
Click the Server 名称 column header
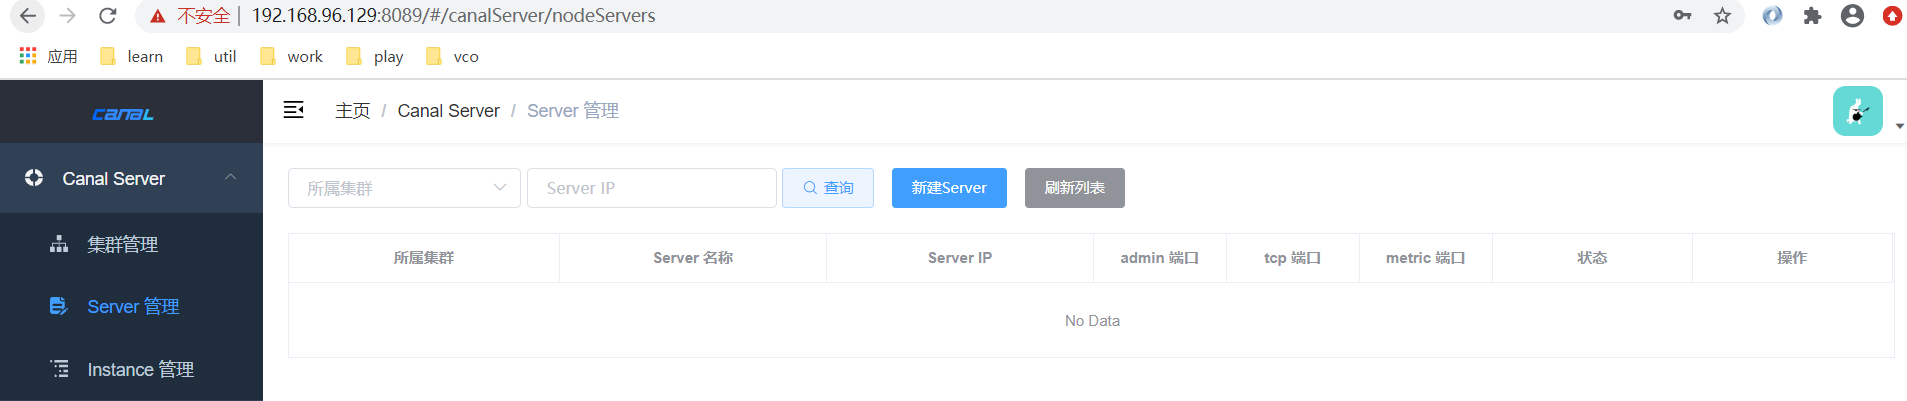(693, 258)
